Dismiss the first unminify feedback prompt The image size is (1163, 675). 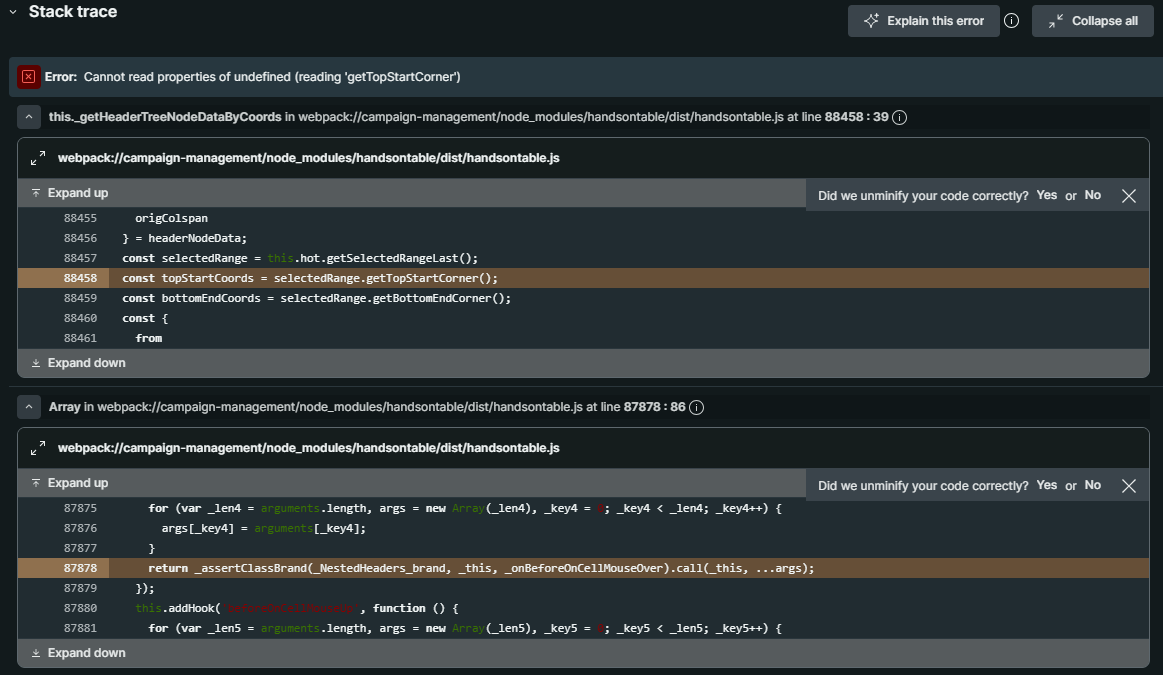(1129, 196)
